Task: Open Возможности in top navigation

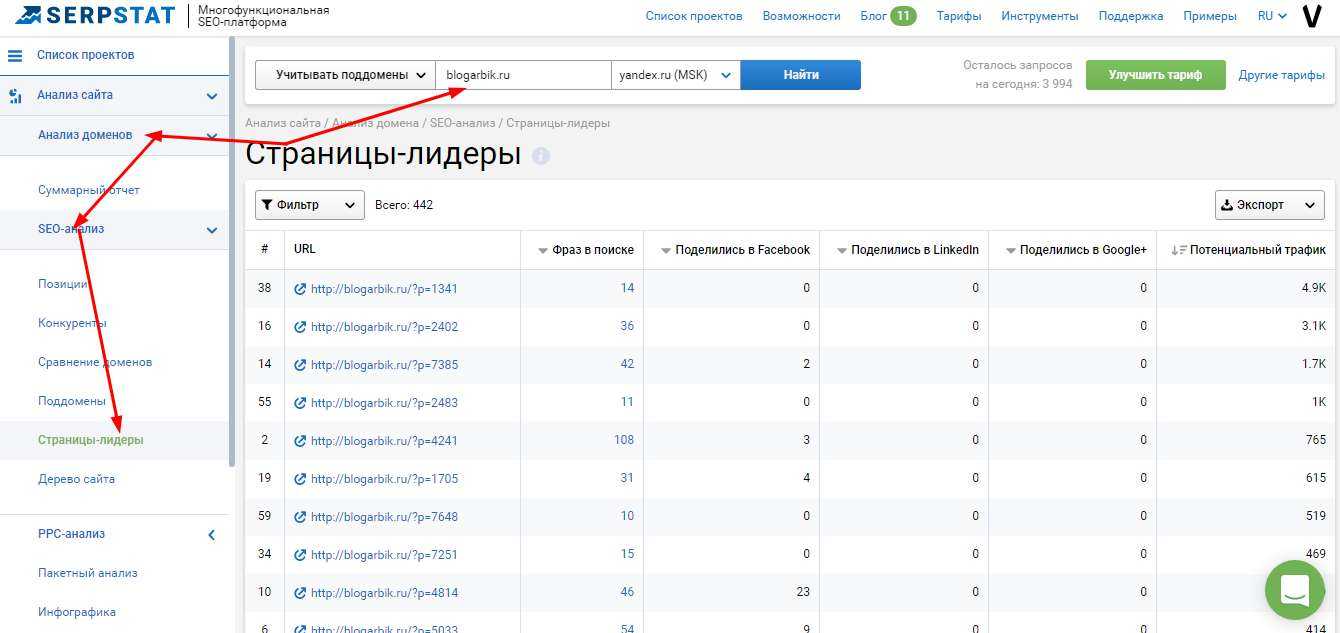Action: [x=801, y=16]
